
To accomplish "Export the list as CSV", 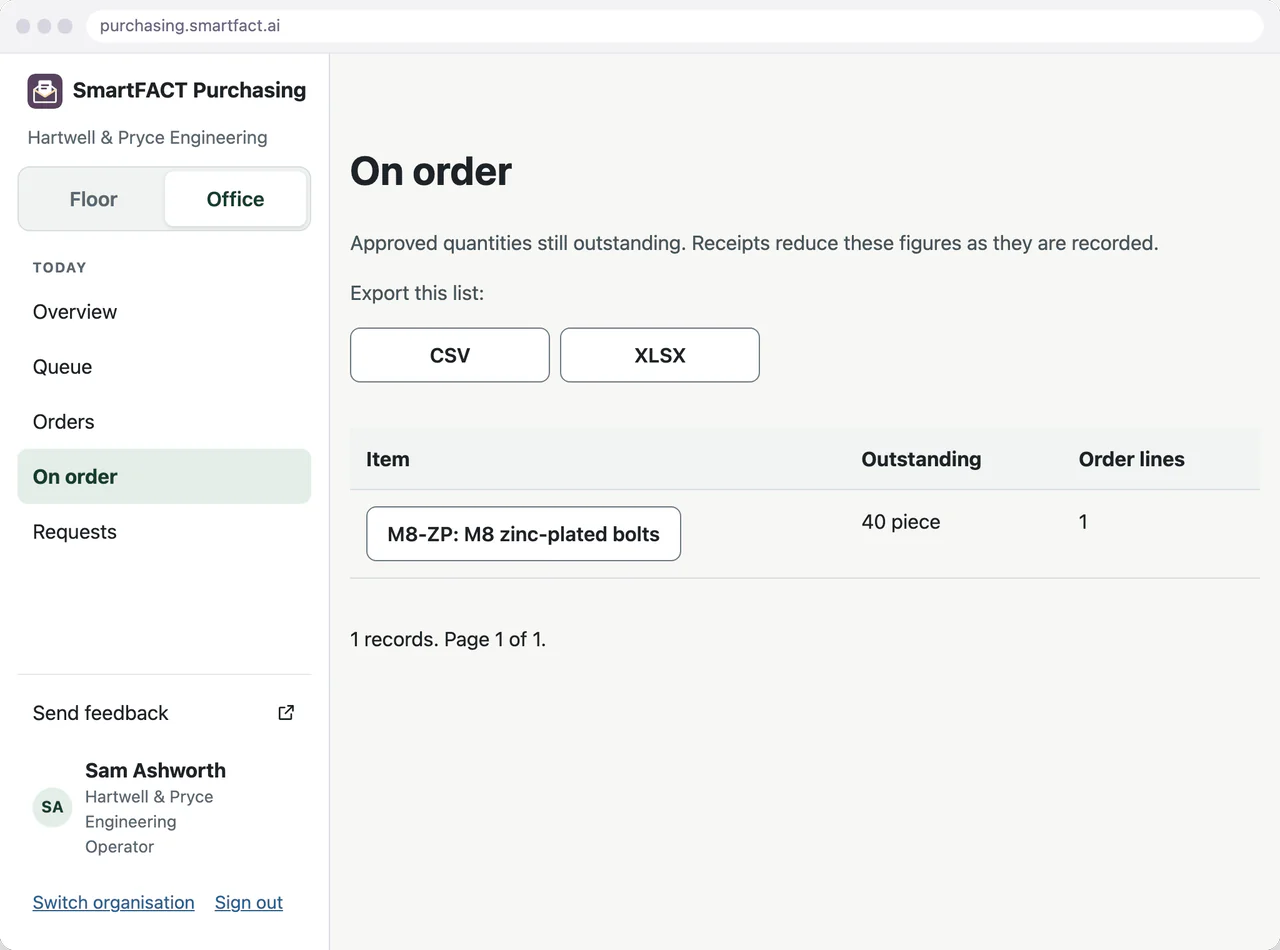I will pyautogui.click(x=450, y=355).
